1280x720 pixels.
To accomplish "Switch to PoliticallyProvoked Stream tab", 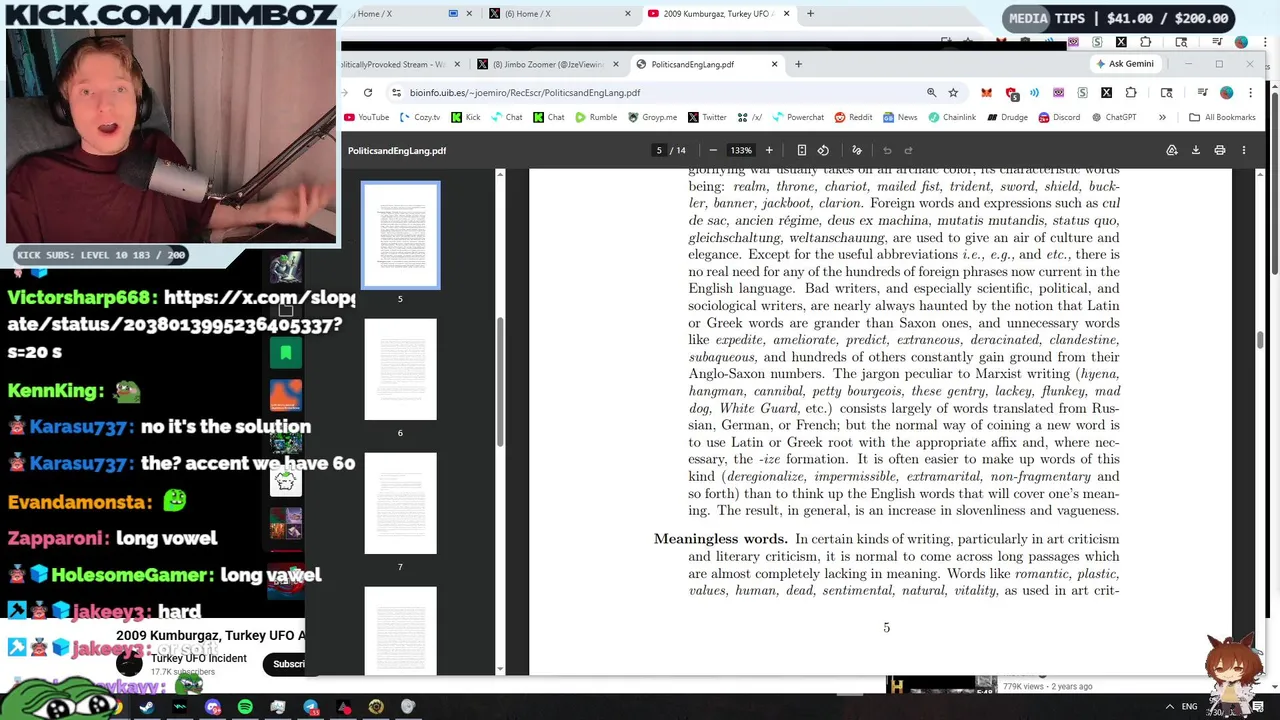I will click(x=400, y=64).
